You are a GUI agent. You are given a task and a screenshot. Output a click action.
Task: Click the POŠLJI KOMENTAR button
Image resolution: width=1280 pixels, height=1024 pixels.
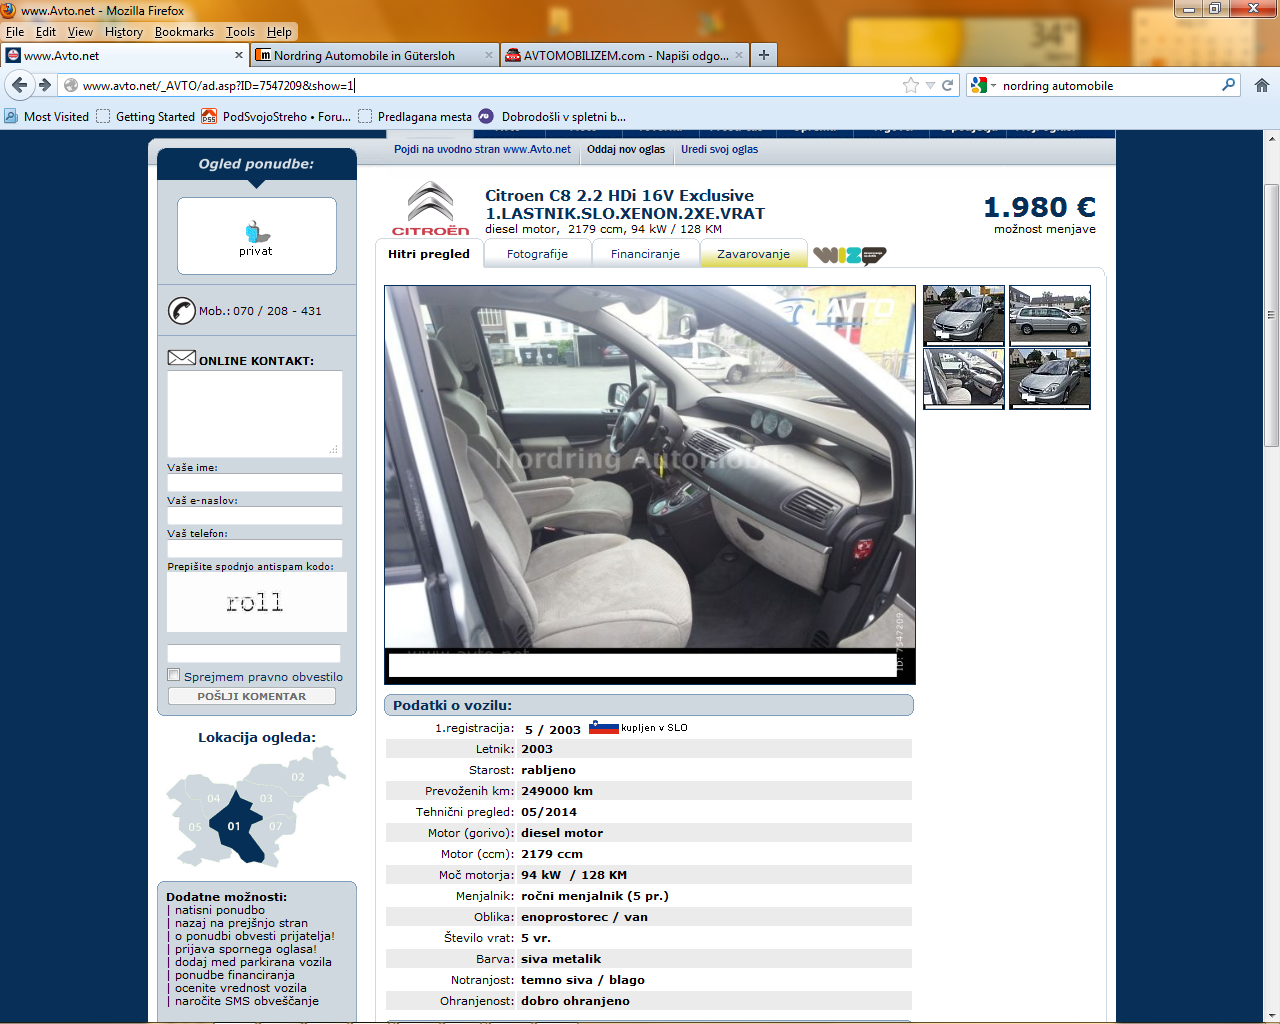coord(252,696)
